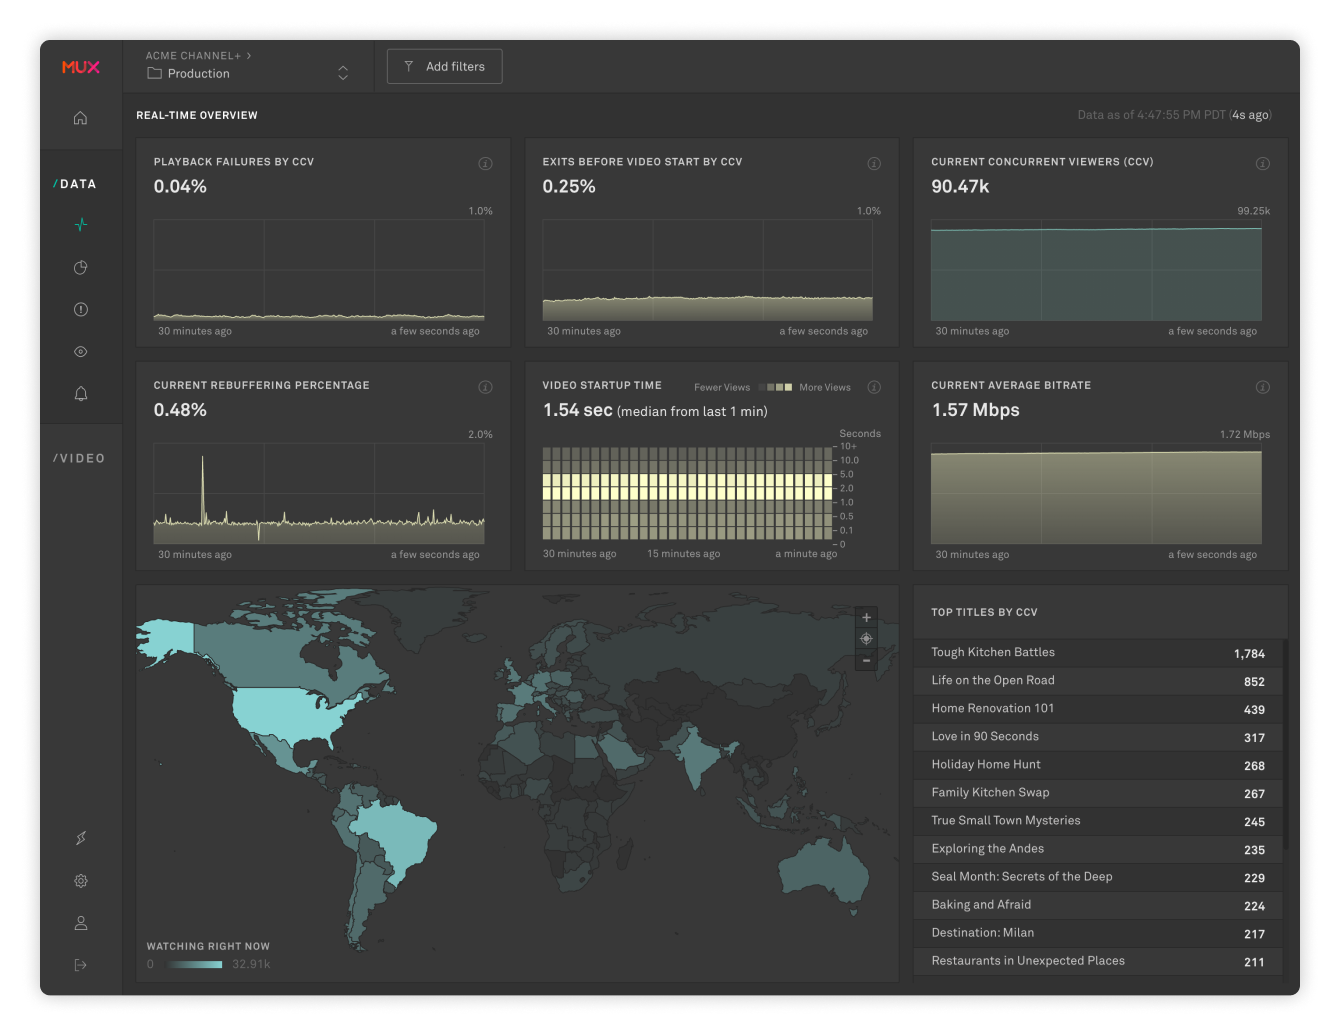Click the 0.48% rebuffering value
The width and height of the screenshot is (1340, 1035).
180,410
